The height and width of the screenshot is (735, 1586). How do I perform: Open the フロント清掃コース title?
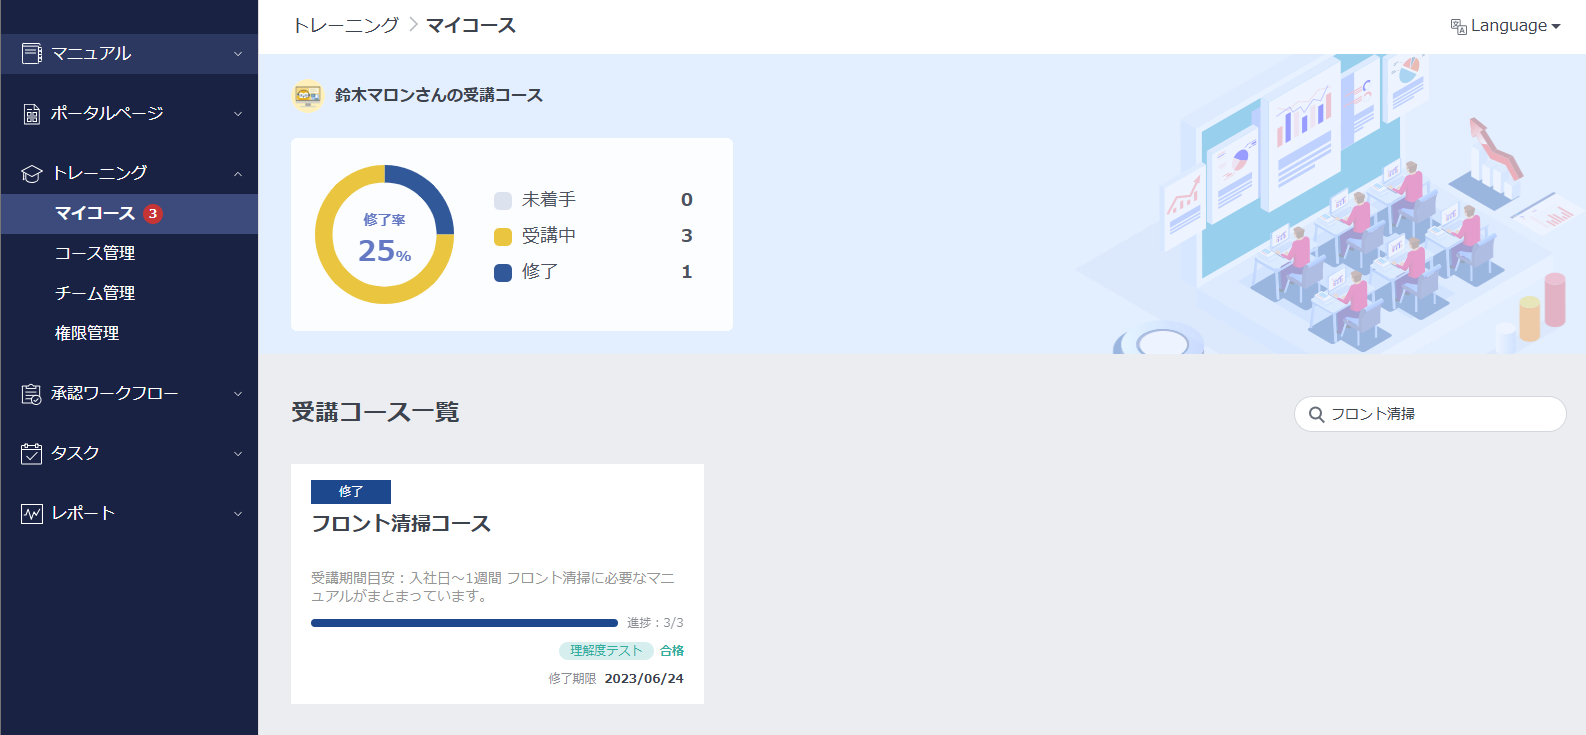pyautogui.click(x=401, y=524)
